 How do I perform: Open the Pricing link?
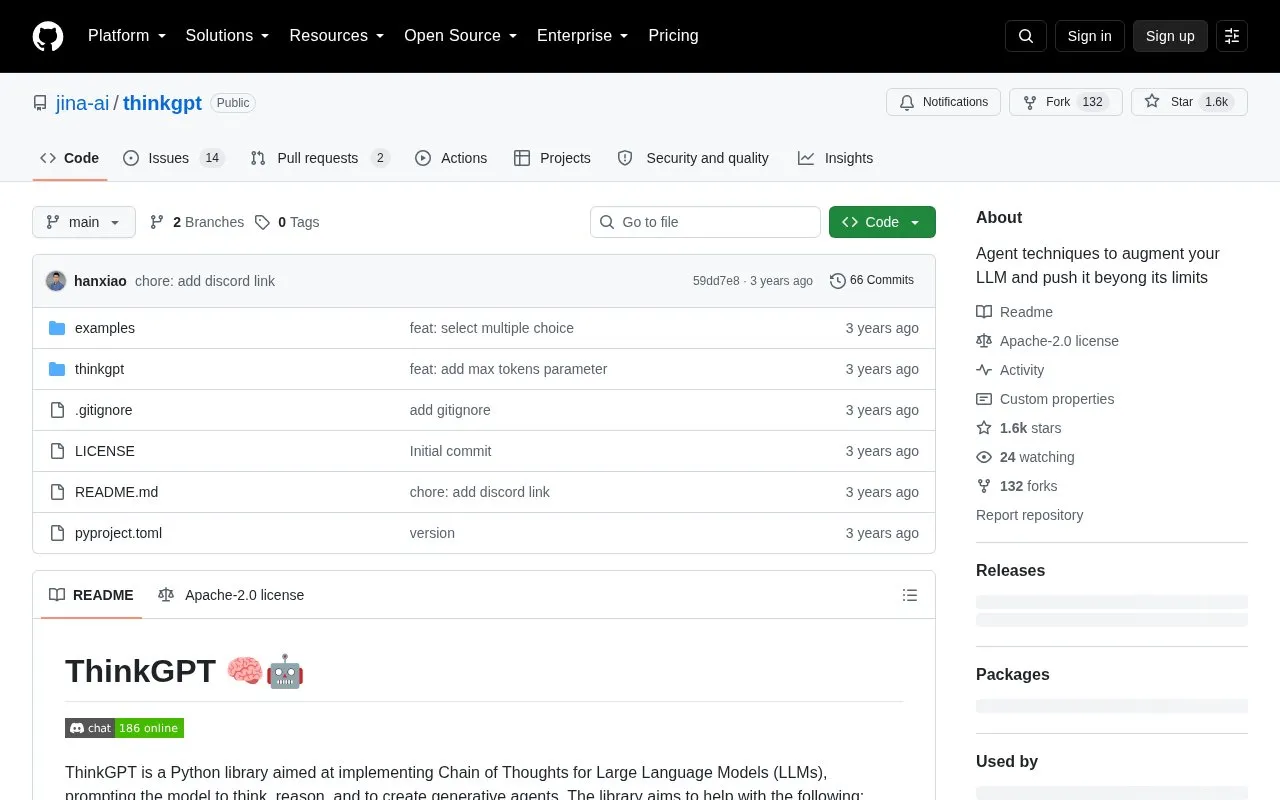[x=673, y=36]
